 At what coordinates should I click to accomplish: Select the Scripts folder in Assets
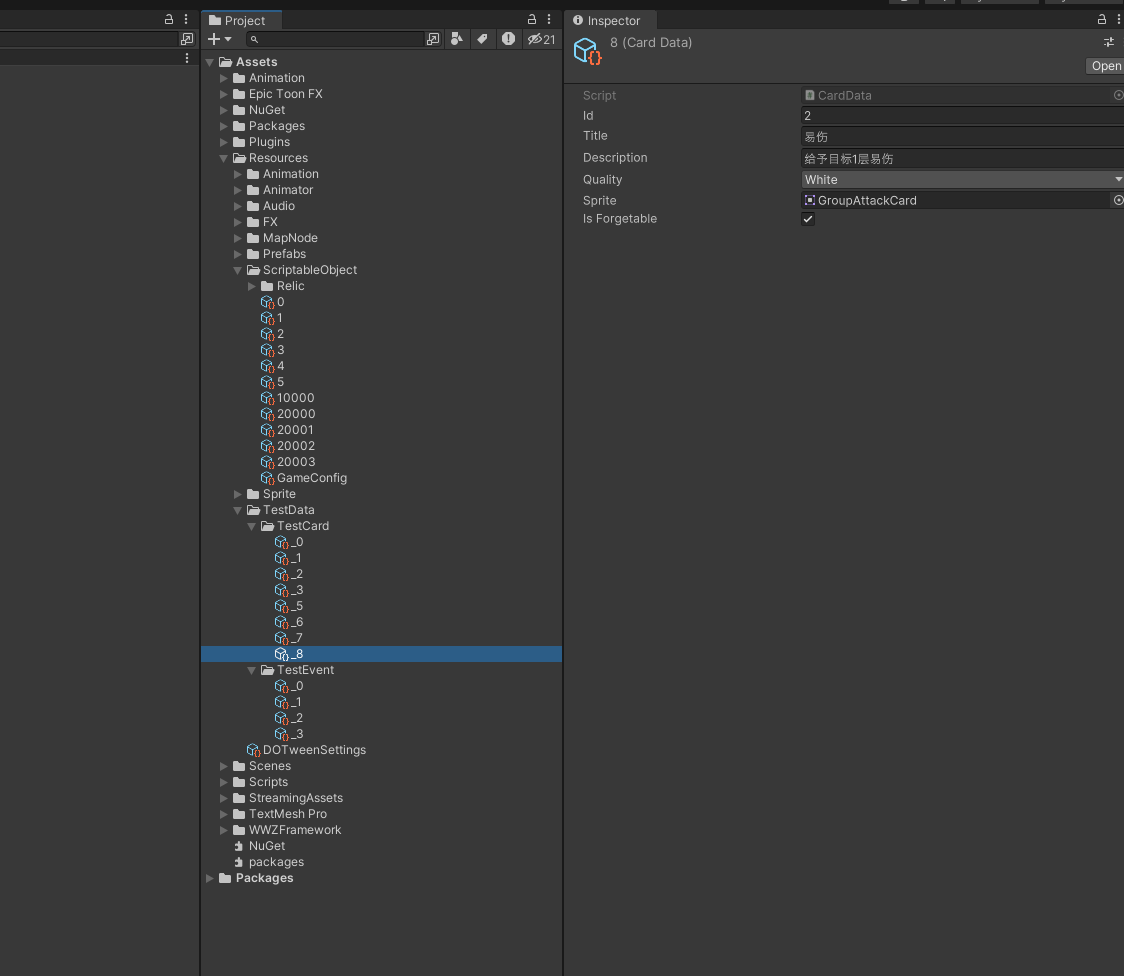pos(268,782)
